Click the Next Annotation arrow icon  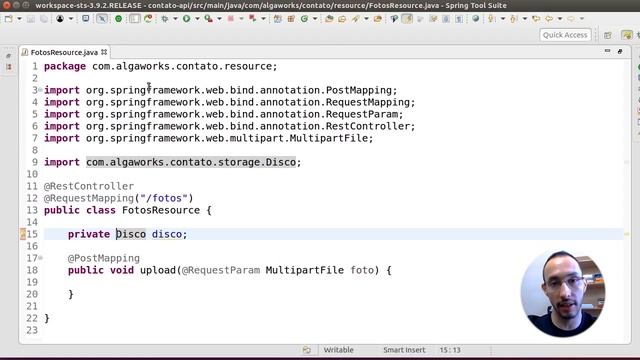coord(491,19)
